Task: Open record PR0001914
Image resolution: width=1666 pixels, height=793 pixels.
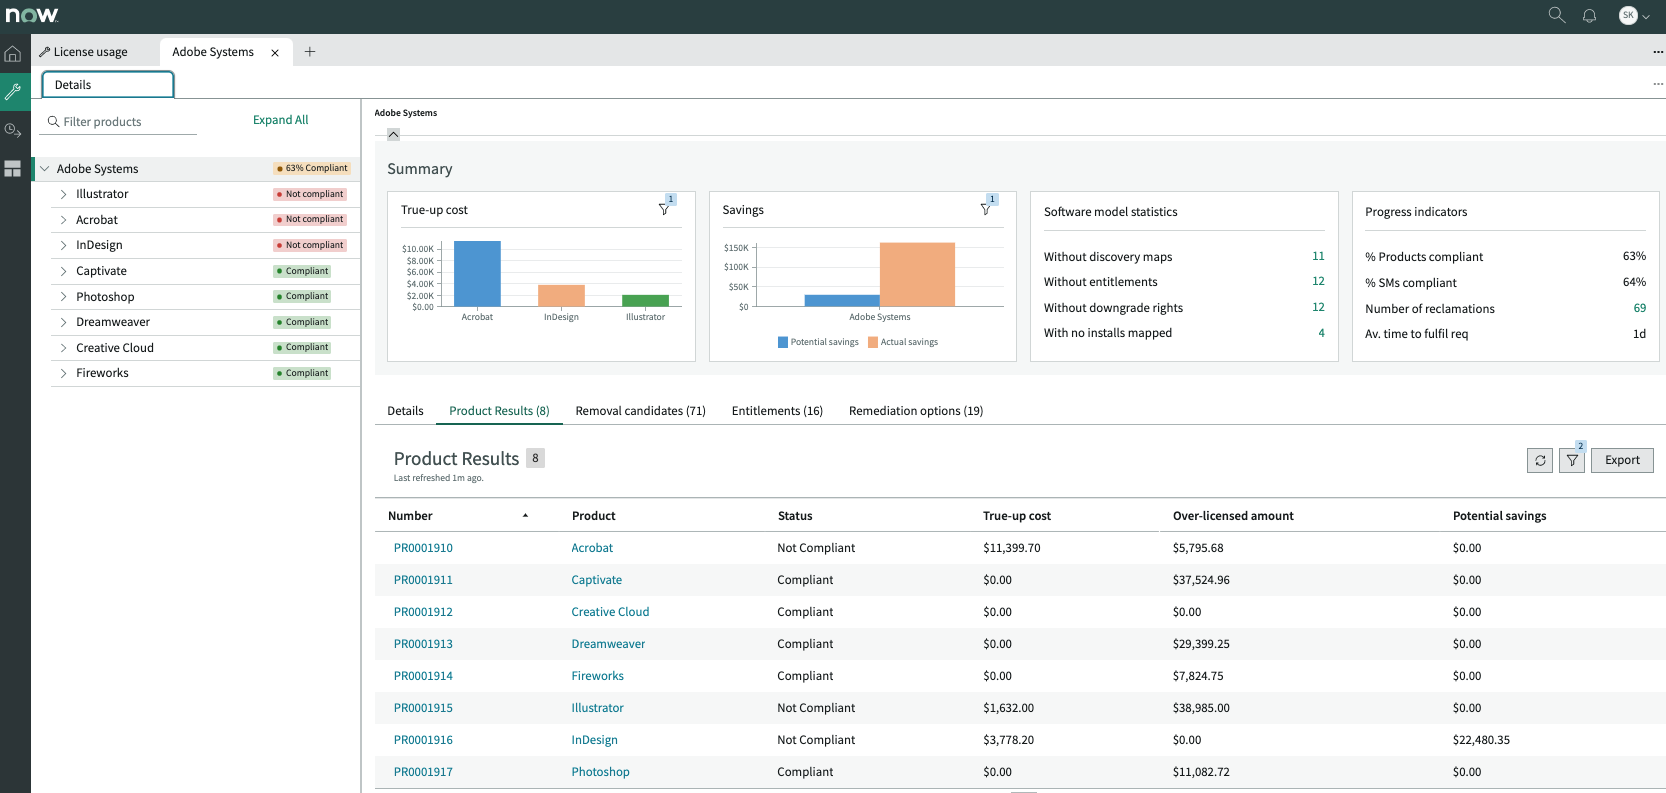Action: (x=423, y=676)
